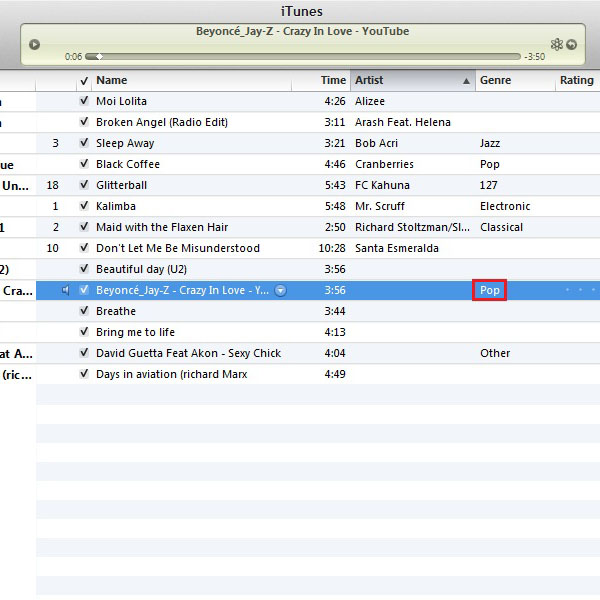Uncheck the Breathe checkbox
The height and width of the screenshot is (600, 600).
[x=84, y=311]
